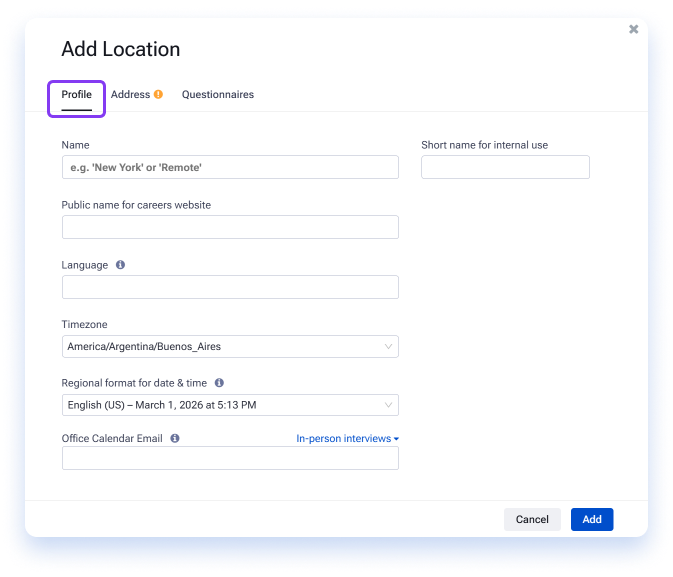Click the Cancel button

coord(532,519)
